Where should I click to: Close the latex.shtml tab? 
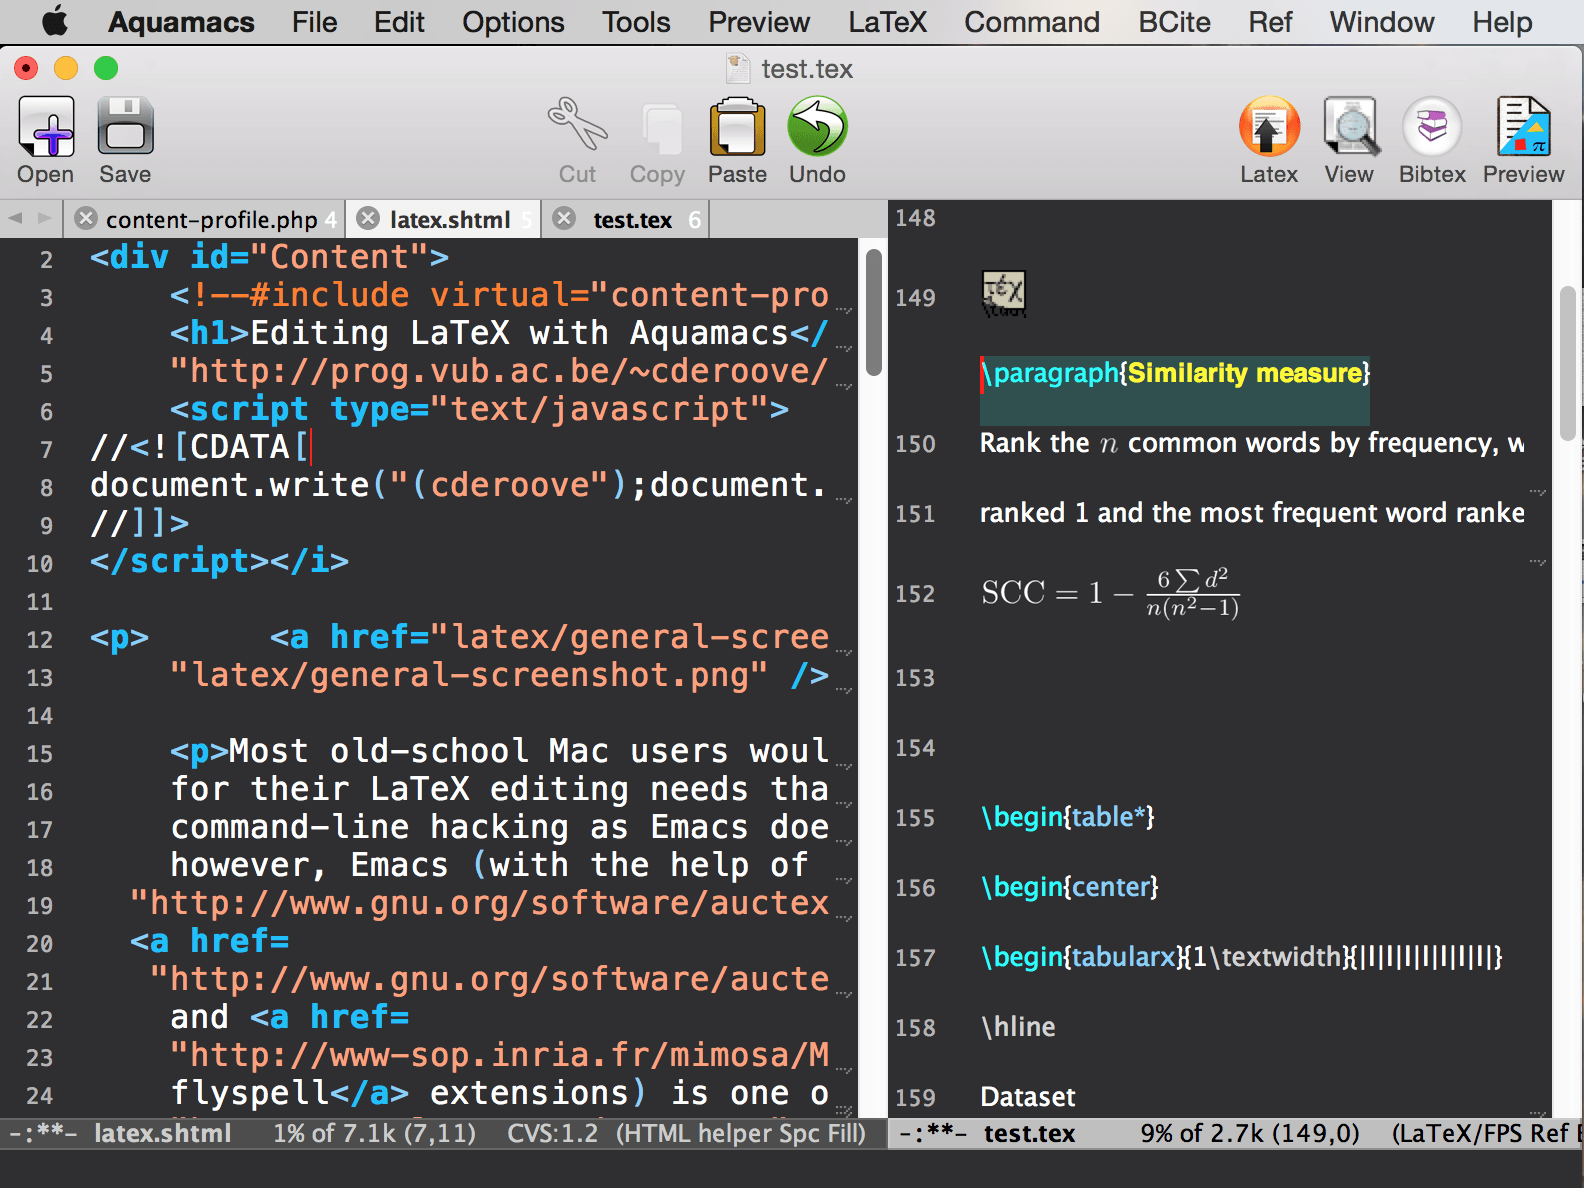pos(369,219)
